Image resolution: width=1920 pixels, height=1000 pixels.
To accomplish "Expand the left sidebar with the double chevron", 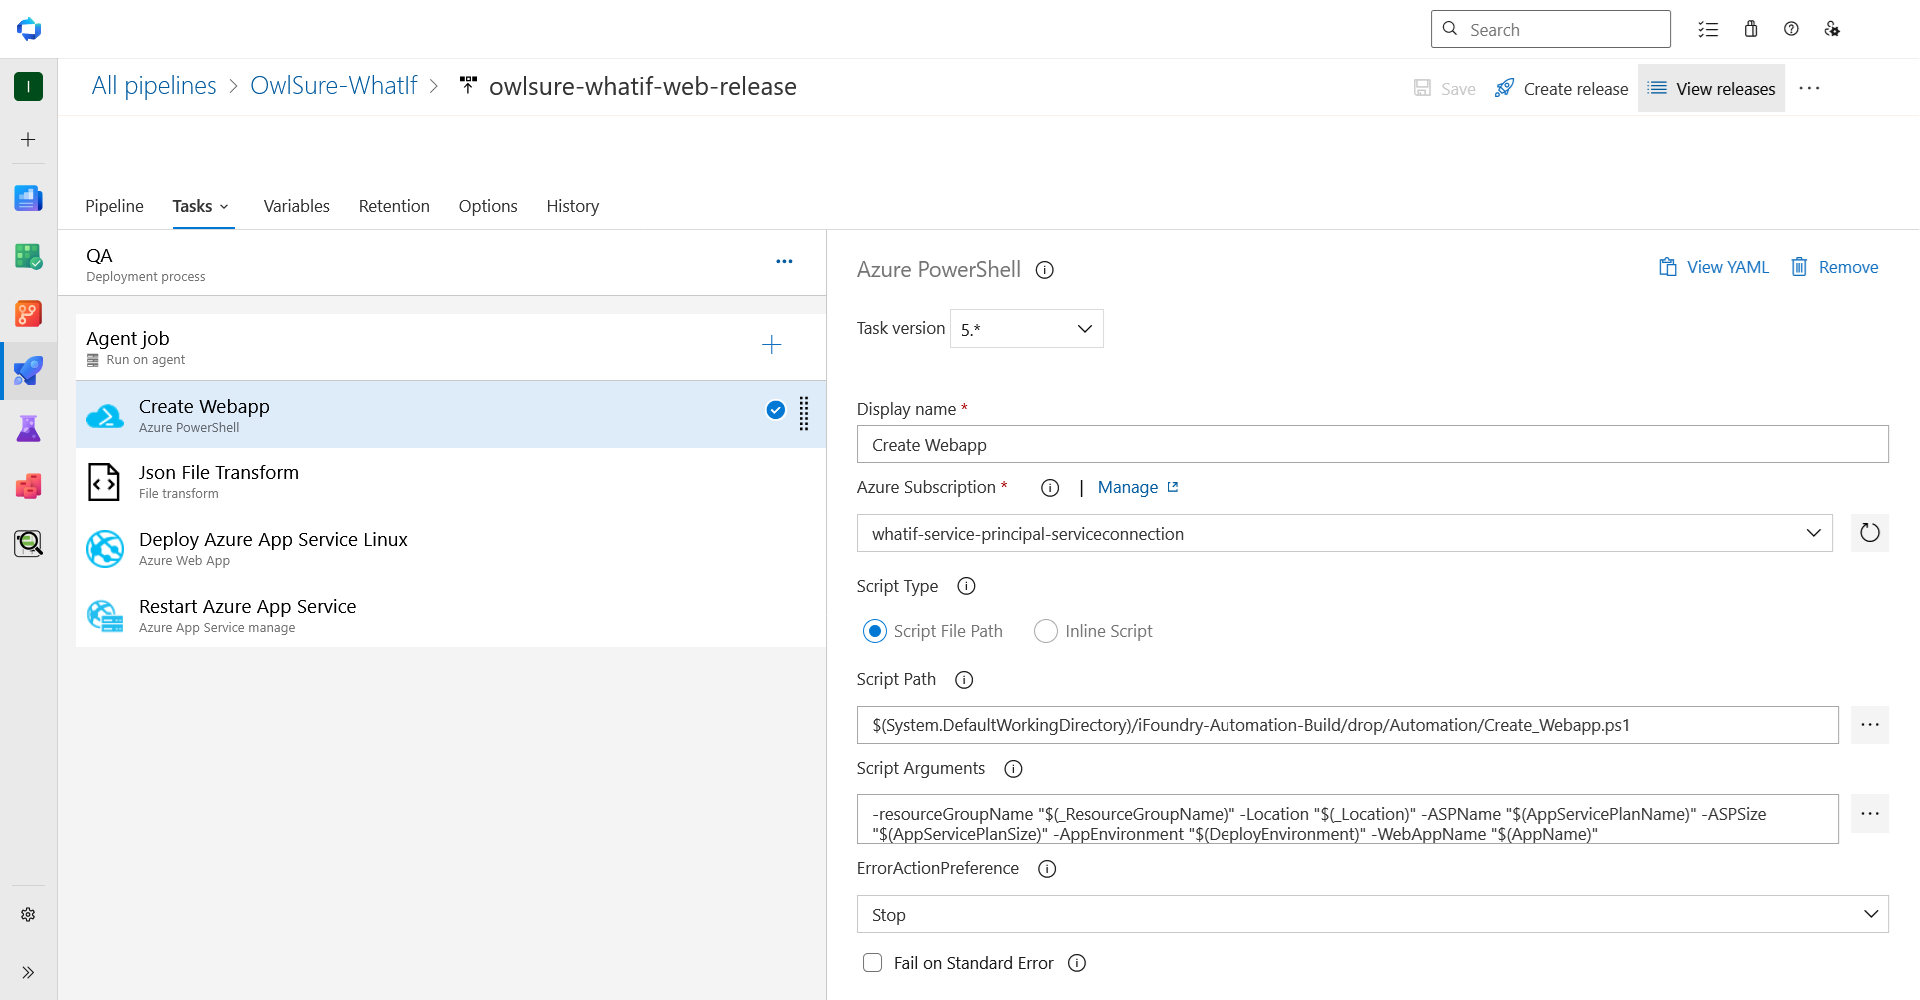I will point(28,972).
